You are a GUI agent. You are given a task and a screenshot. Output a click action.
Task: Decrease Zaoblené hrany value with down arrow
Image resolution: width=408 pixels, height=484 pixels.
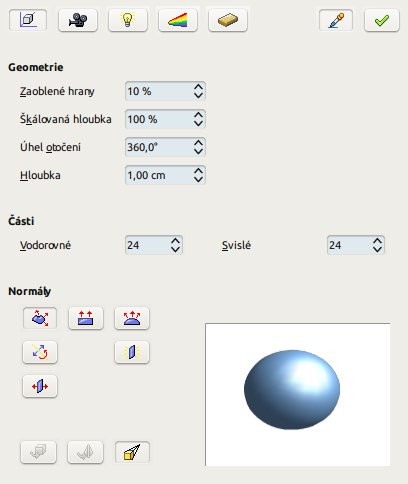(198, 95)
